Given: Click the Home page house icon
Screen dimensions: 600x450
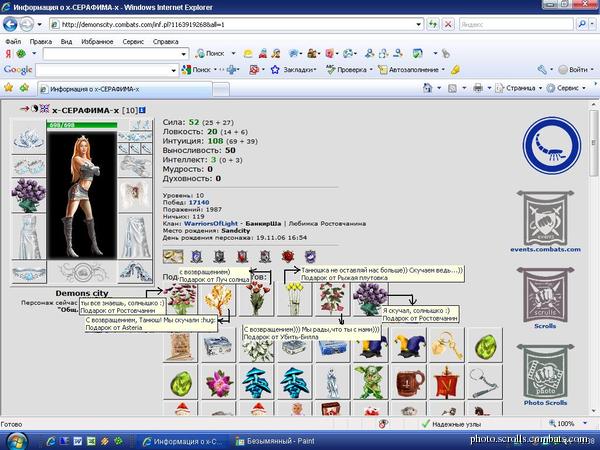Looking at the screenshot, I should point(427,88).
